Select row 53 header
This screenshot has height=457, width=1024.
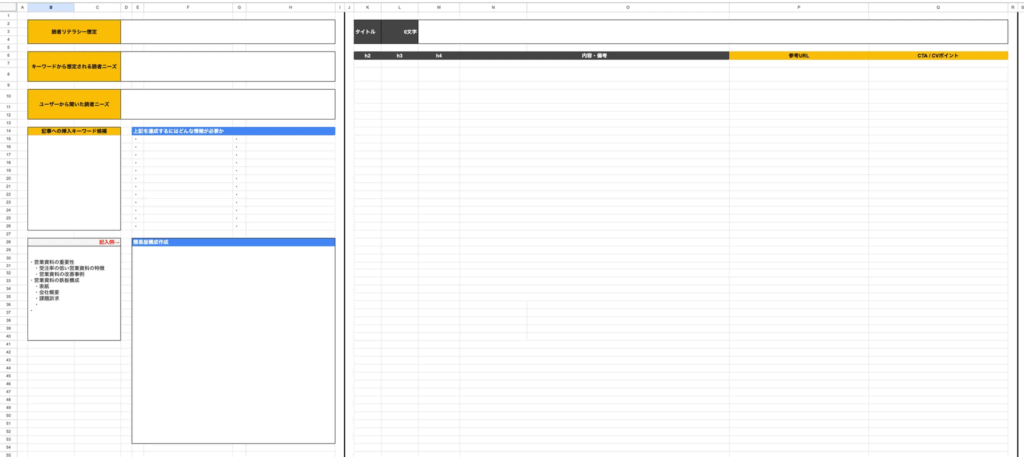click(9, 439)
